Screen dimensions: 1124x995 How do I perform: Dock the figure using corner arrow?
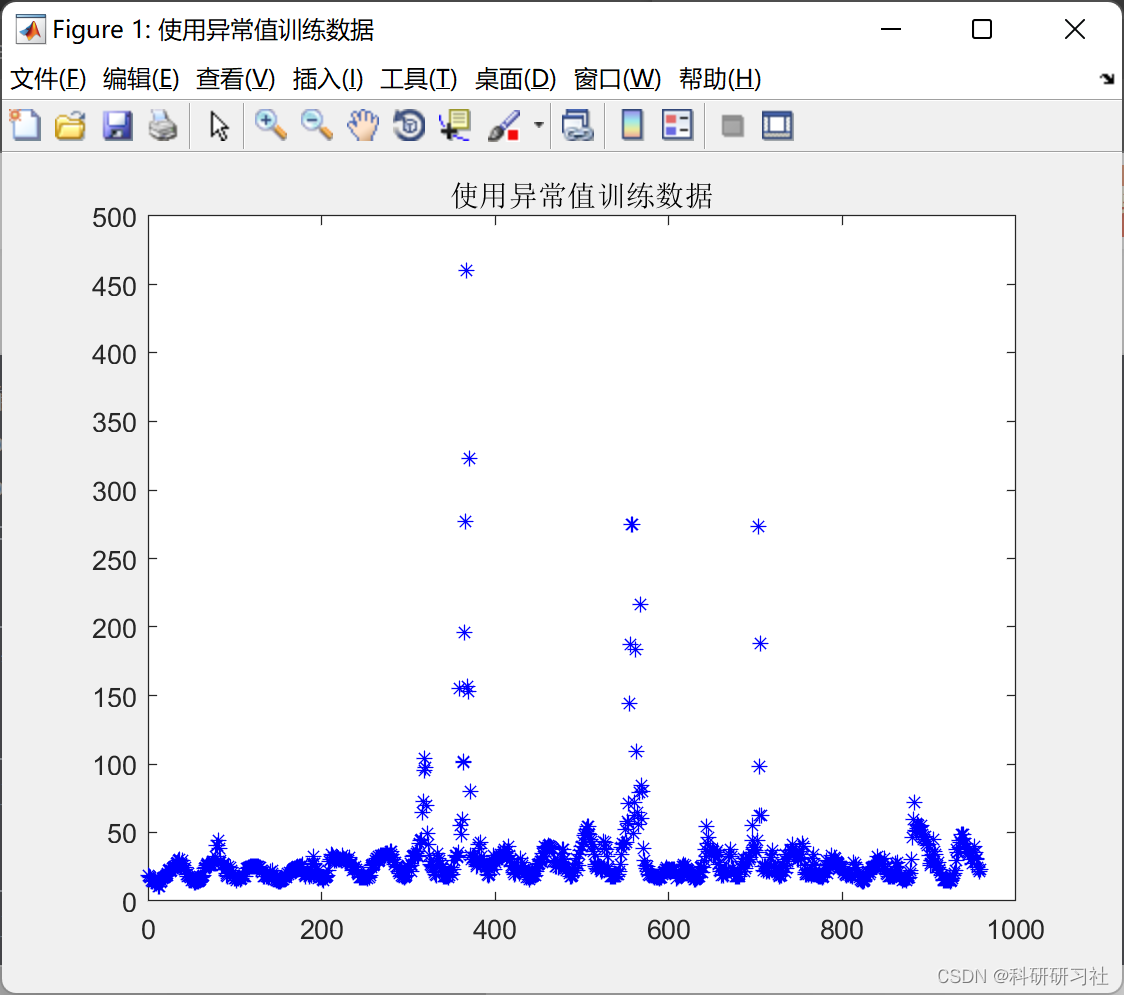[1107, 79]
